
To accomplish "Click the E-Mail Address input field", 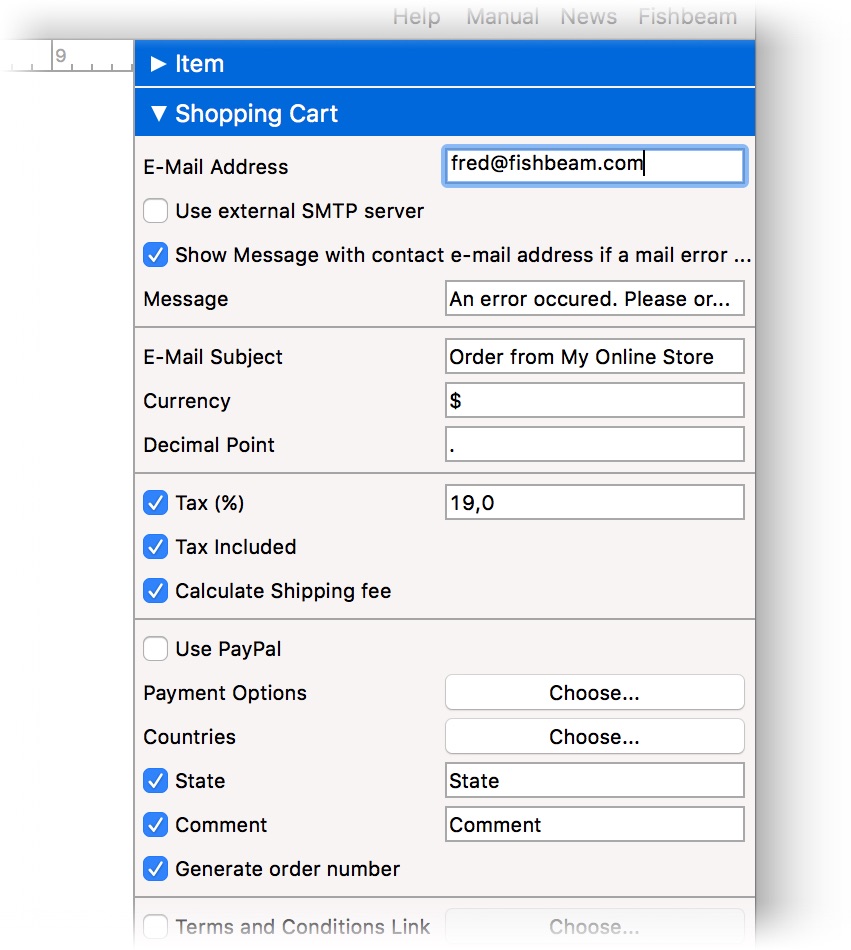I will coord(594,165).
